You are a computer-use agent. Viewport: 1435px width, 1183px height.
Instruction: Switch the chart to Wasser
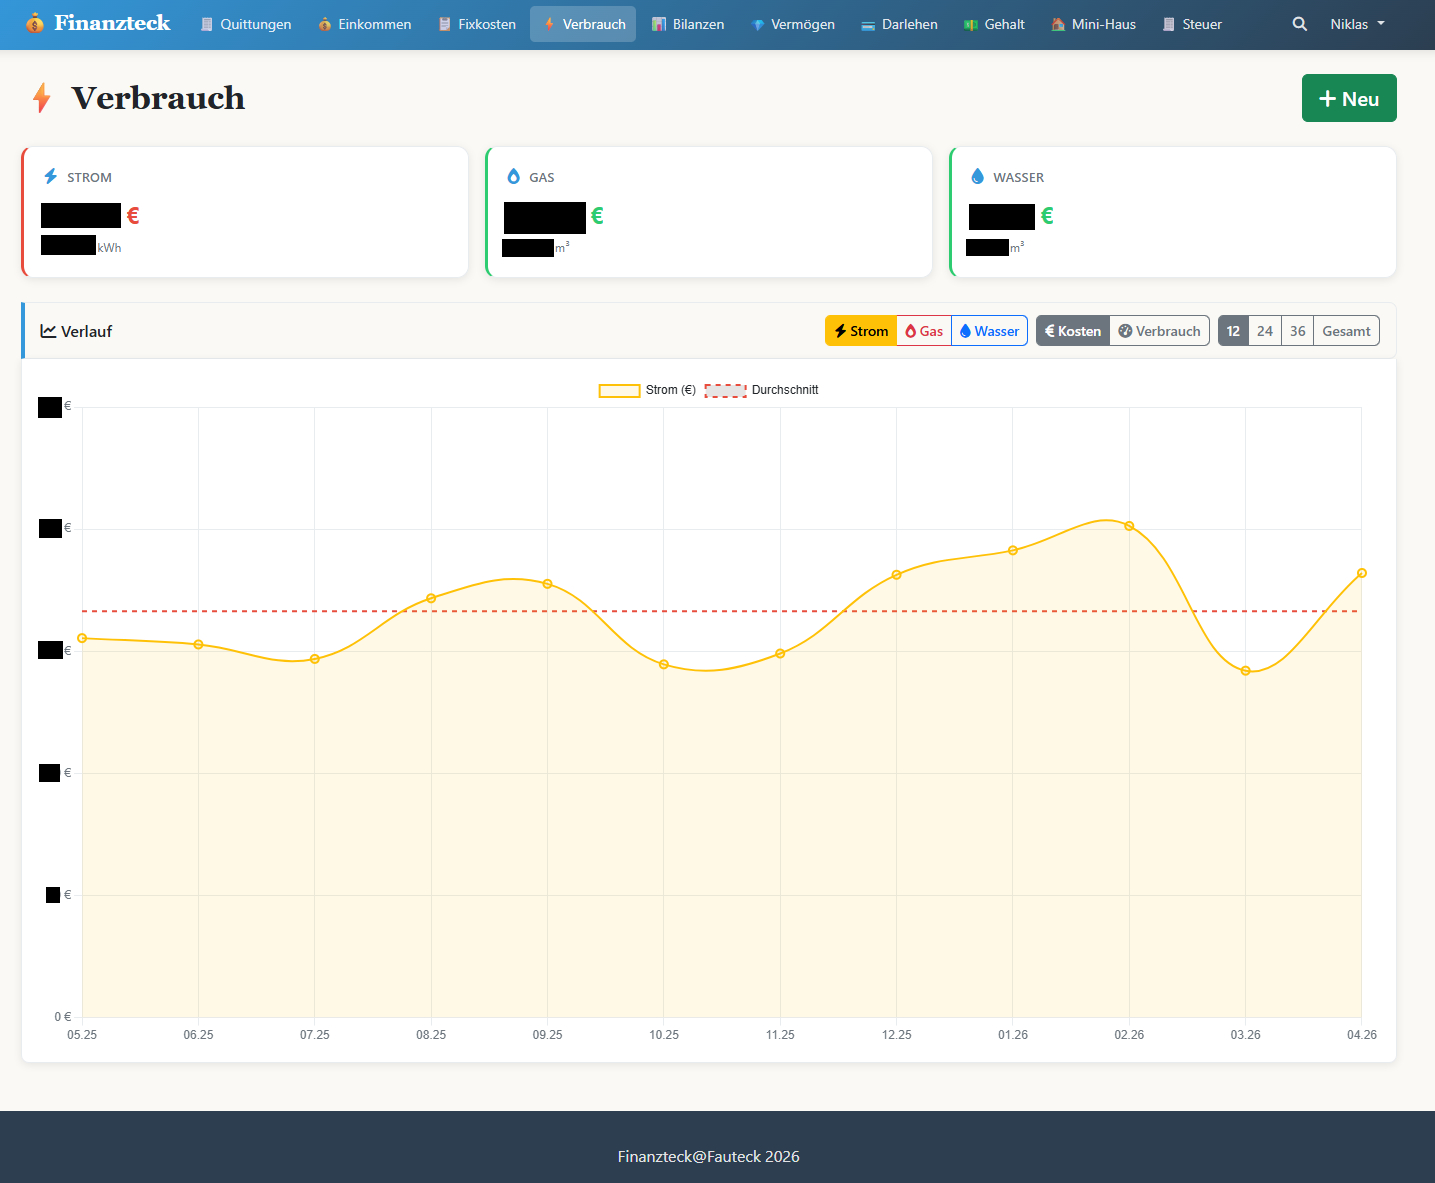click(x=989, y=331)
